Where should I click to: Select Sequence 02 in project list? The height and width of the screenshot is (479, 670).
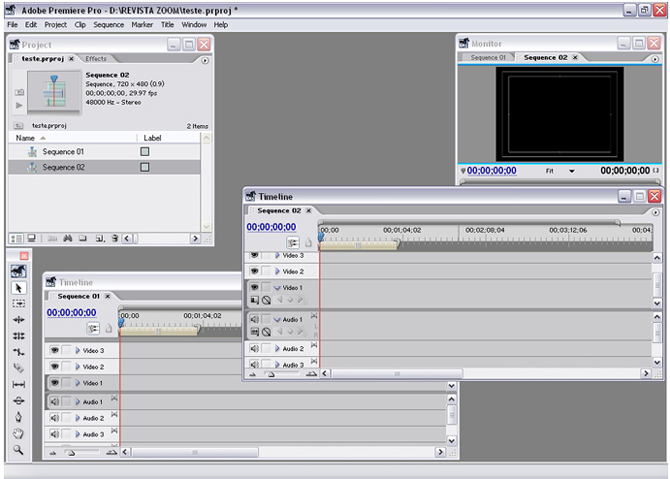coord(63,167)
